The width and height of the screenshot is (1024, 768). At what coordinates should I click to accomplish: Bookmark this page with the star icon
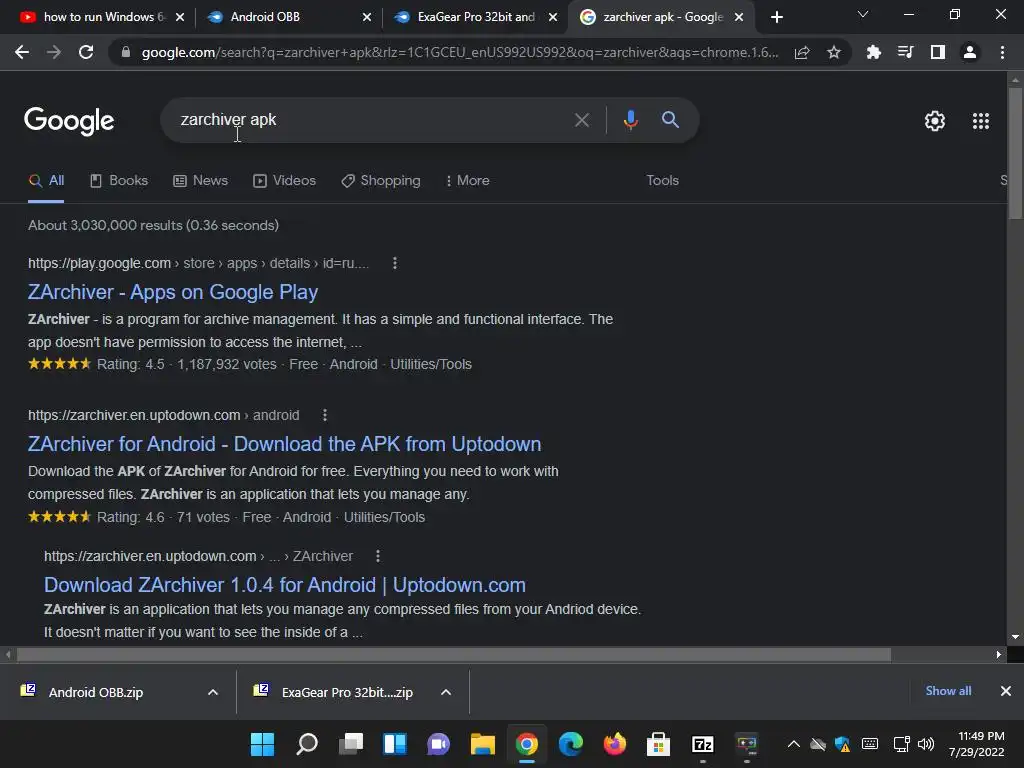[x=834, y=52]
